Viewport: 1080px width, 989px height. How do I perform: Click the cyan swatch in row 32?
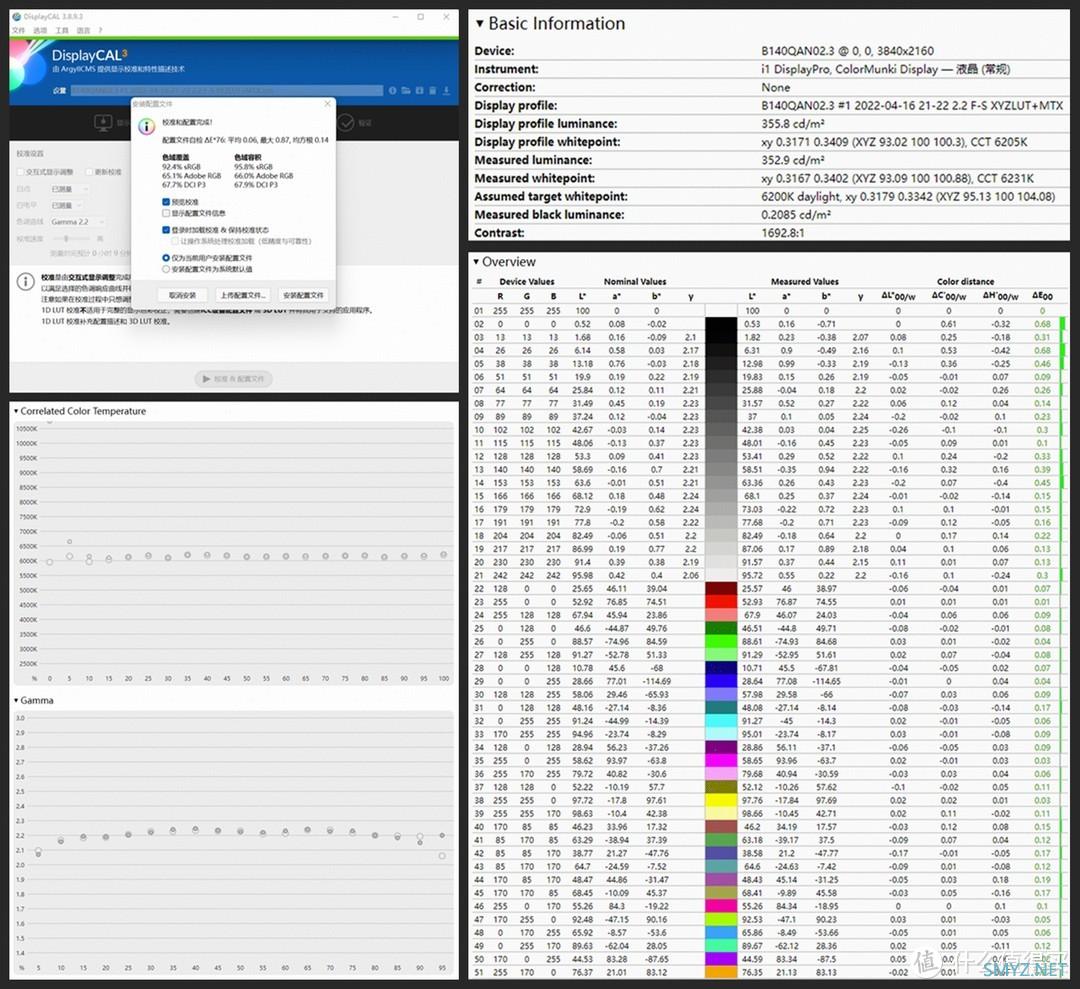[721, 721]
